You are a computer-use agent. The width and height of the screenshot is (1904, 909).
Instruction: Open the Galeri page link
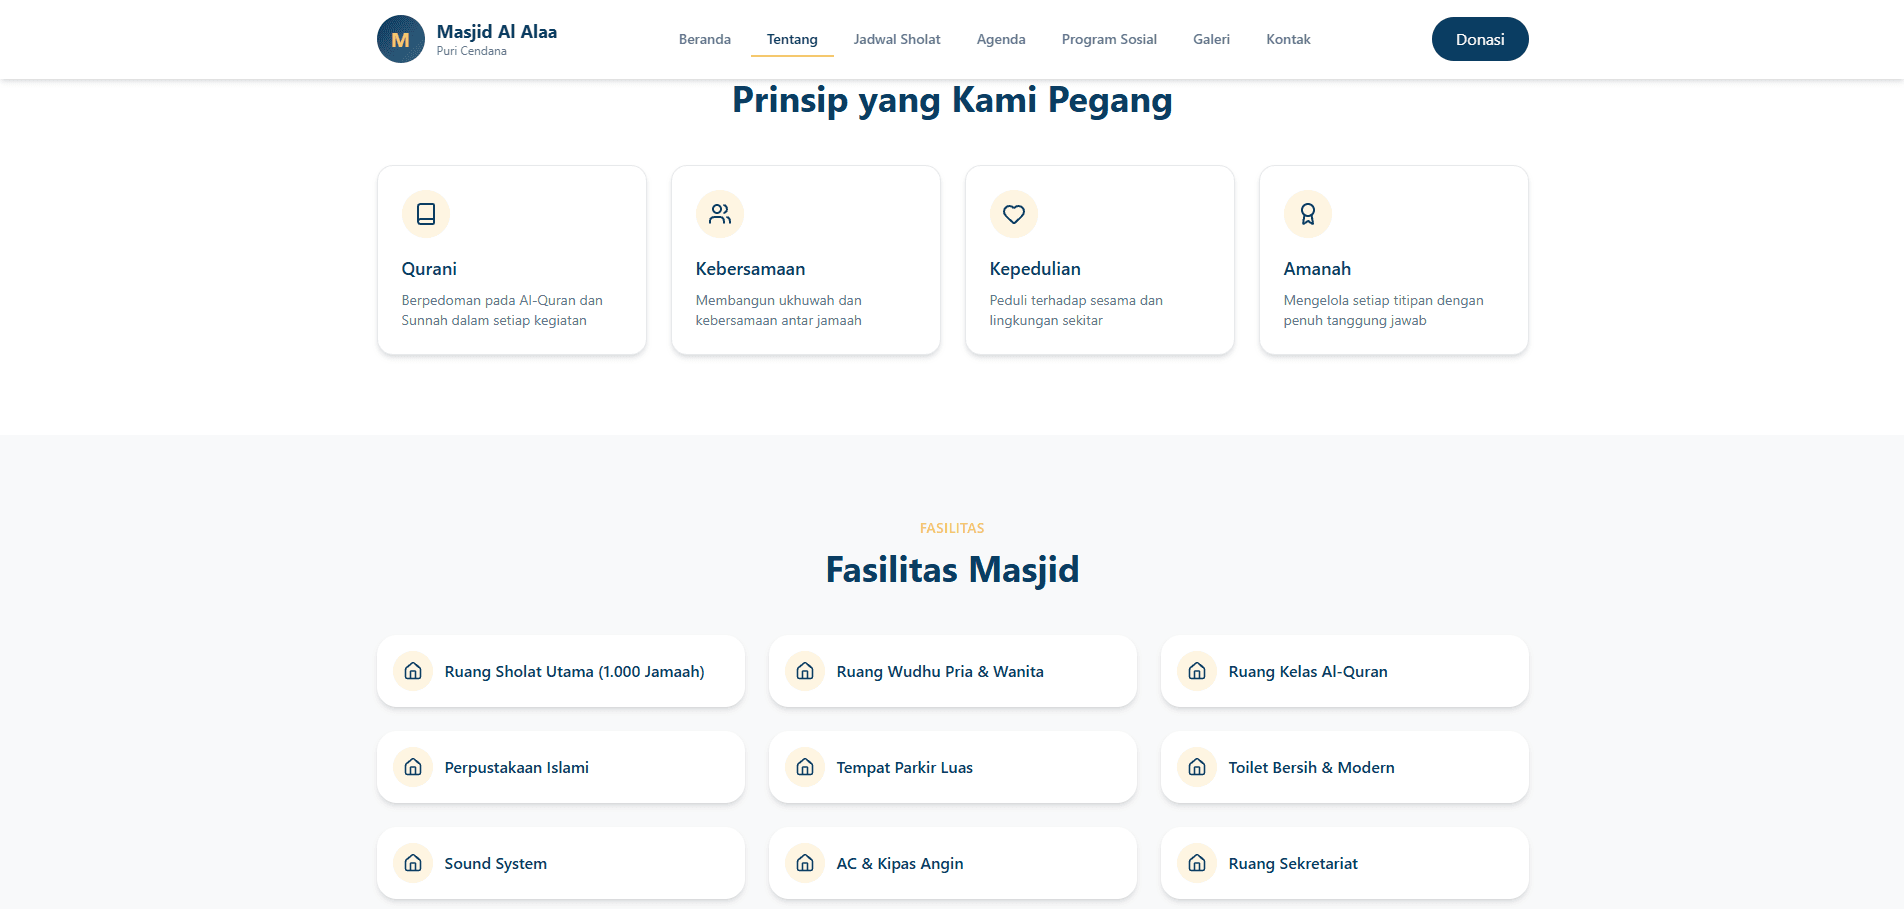(1211, 40)
